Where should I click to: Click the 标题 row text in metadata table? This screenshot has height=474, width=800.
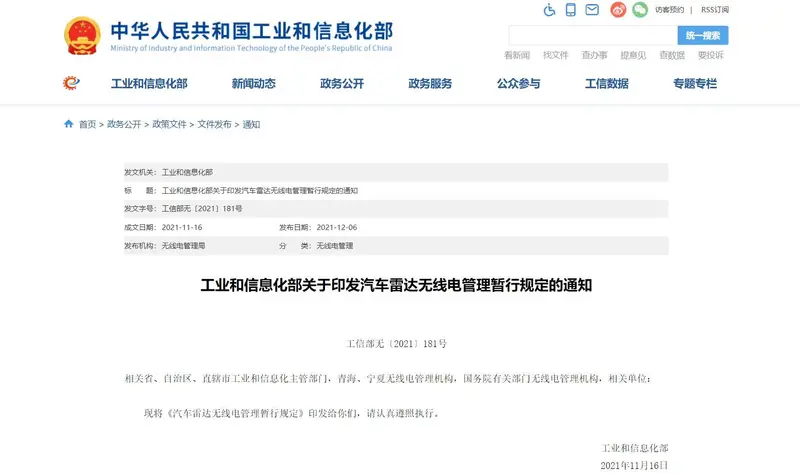[260, 190]
